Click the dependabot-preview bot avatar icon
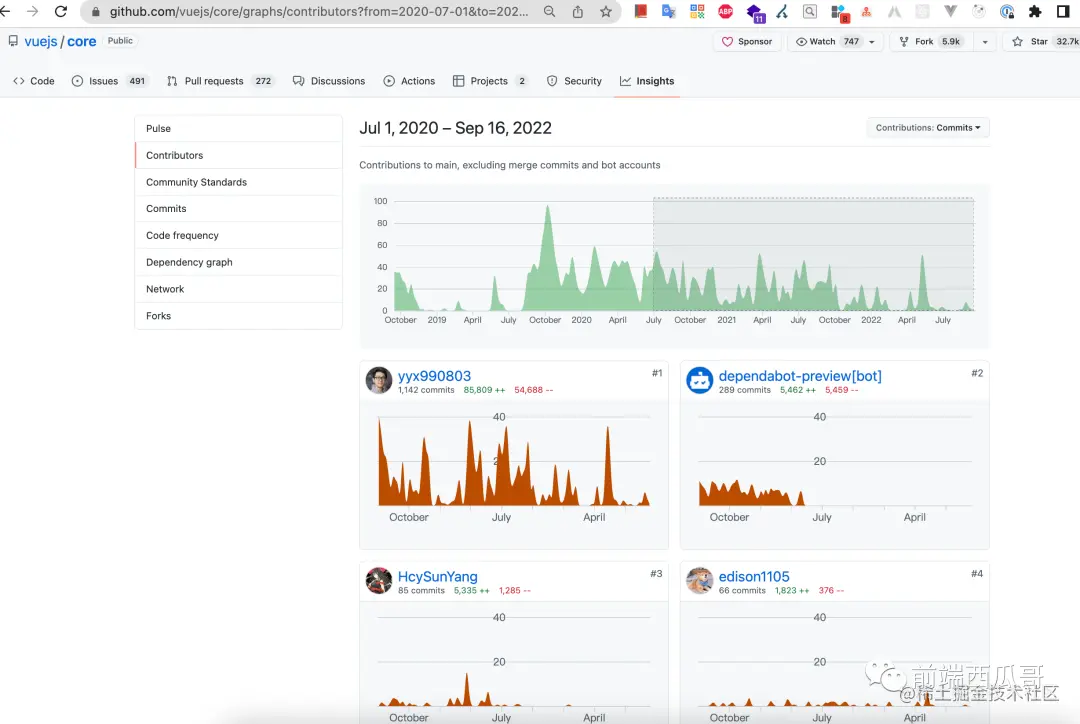Image resolution: width=1080 pixels, height=724 pixels. click(699, 380)
